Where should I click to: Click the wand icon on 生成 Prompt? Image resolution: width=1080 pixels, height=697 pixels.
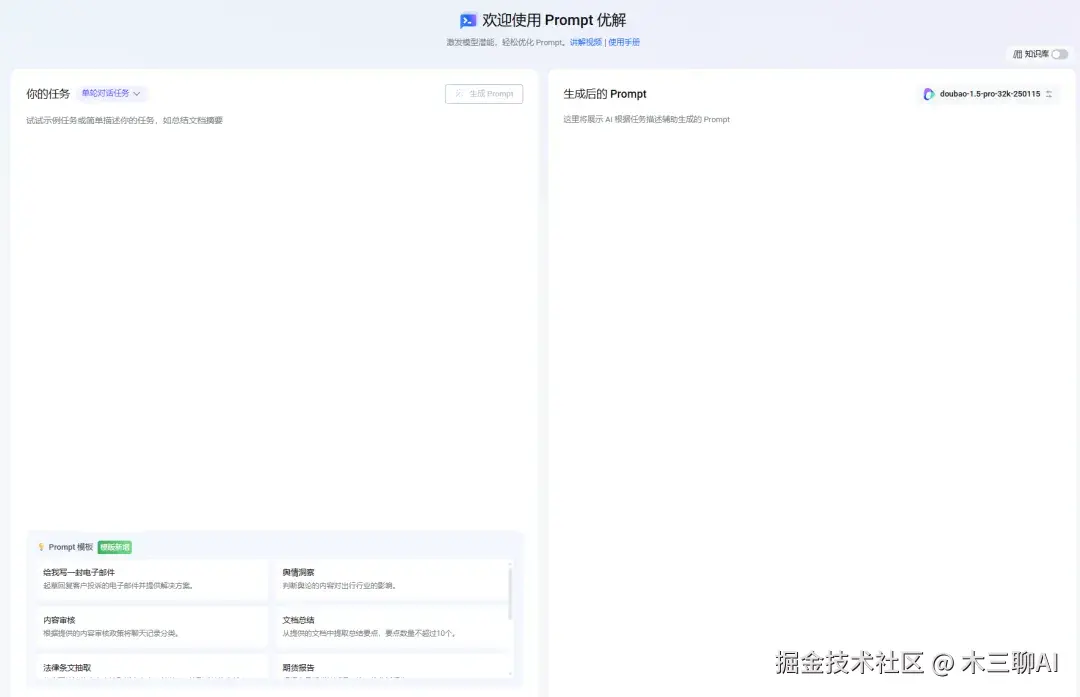pos(459,94)
